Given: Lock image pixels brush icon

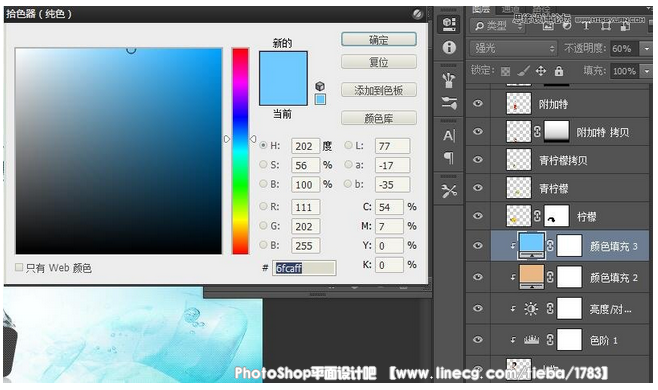Looking at the screenshot, I should click(523, 71).
